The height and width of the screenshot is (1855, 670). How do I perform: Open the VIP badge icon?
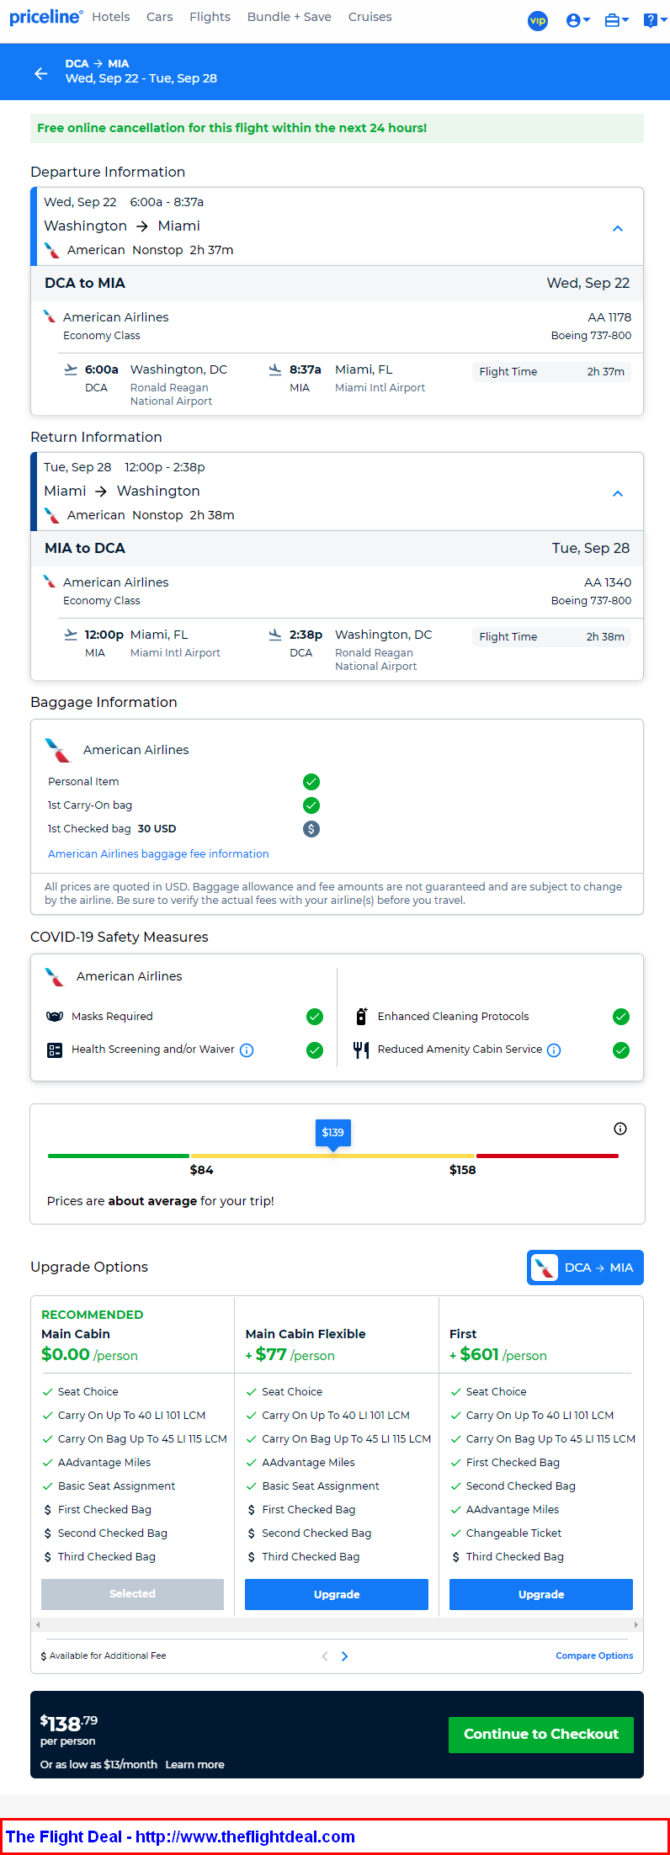[x=538, y=20]
